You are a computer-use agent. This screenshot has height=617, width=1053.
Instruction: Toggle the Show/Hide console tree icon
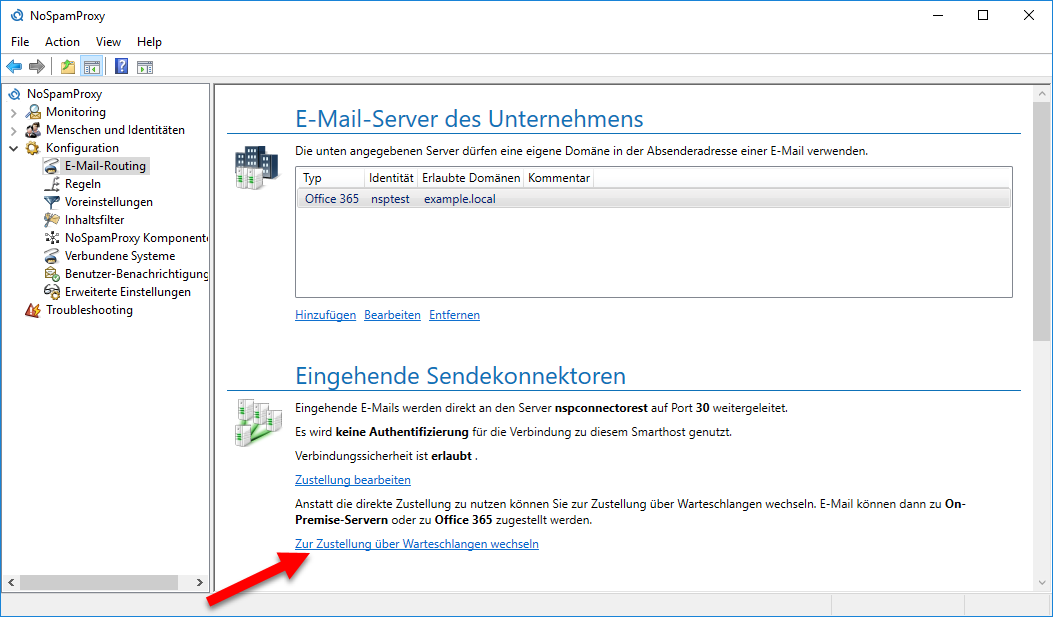[x=91, y=66]
